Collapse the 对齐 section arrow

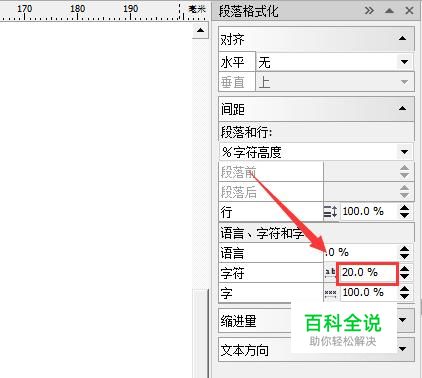[402, 38]
